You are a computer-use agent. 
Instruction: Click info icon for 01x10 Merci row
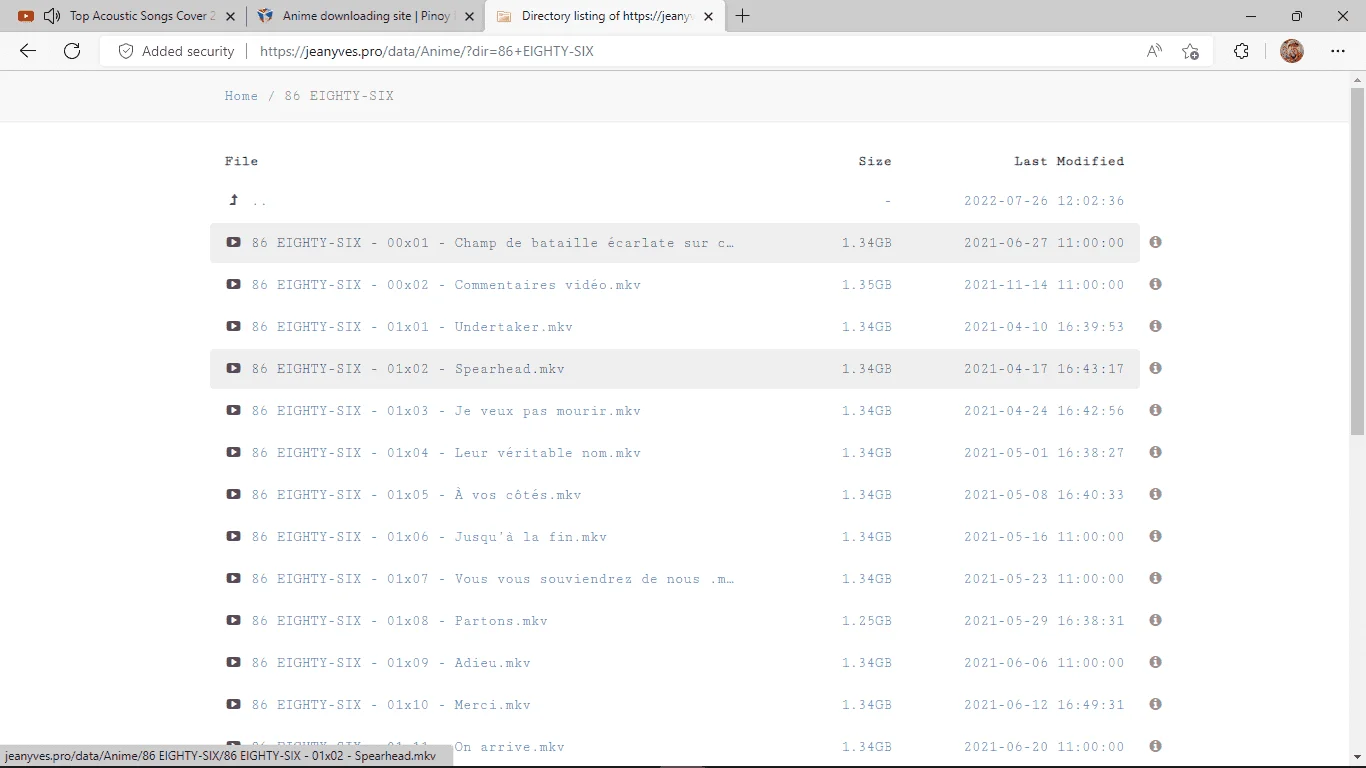coord(1155,704)
